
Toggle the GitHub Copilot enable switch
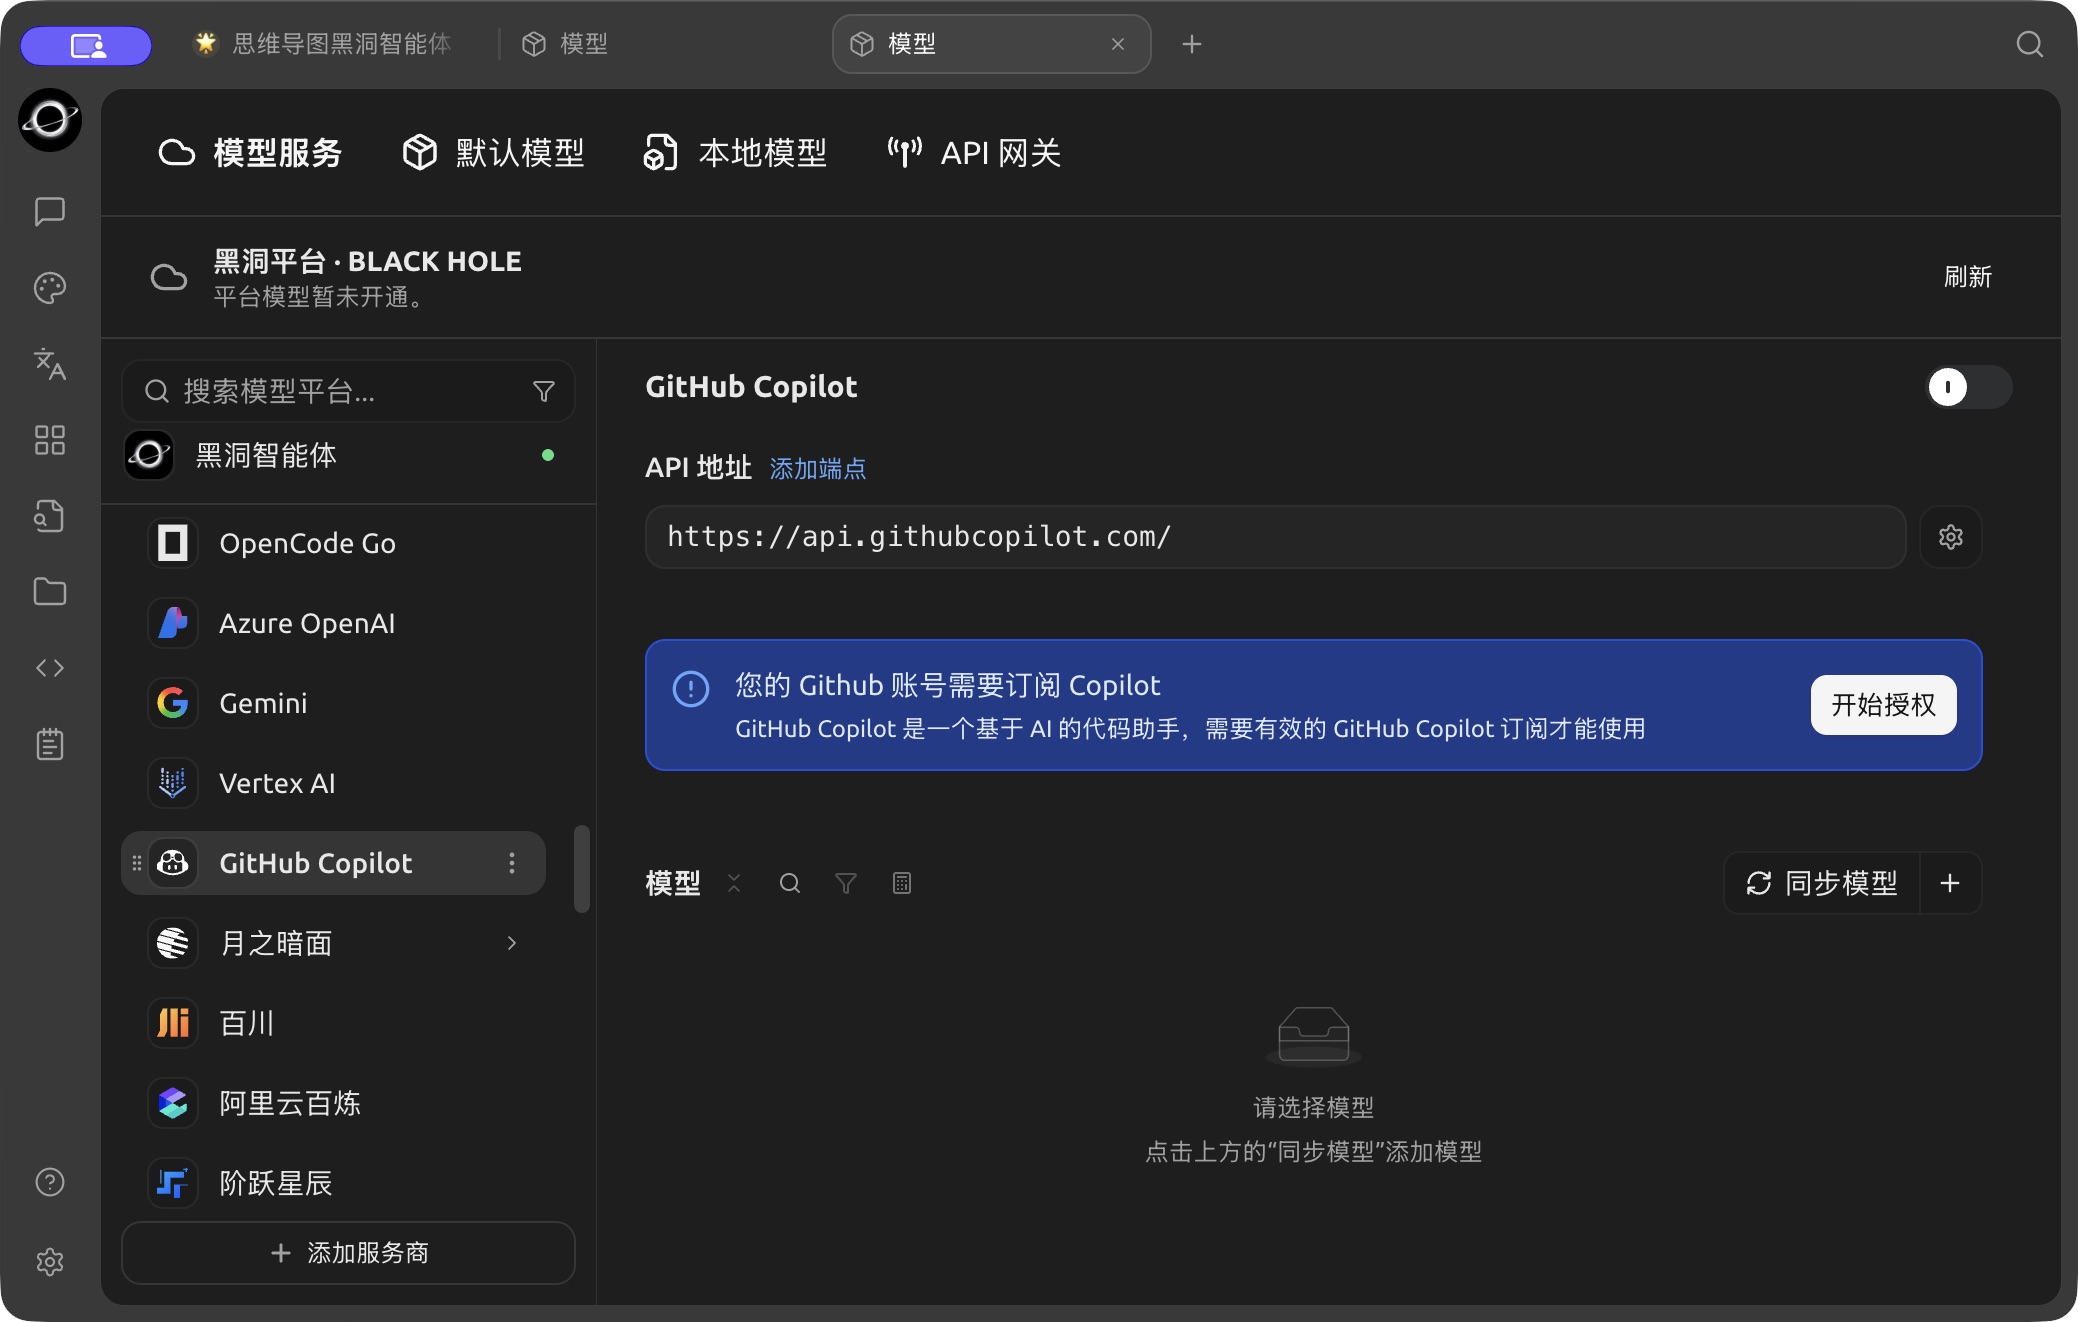pos(1969,387)
